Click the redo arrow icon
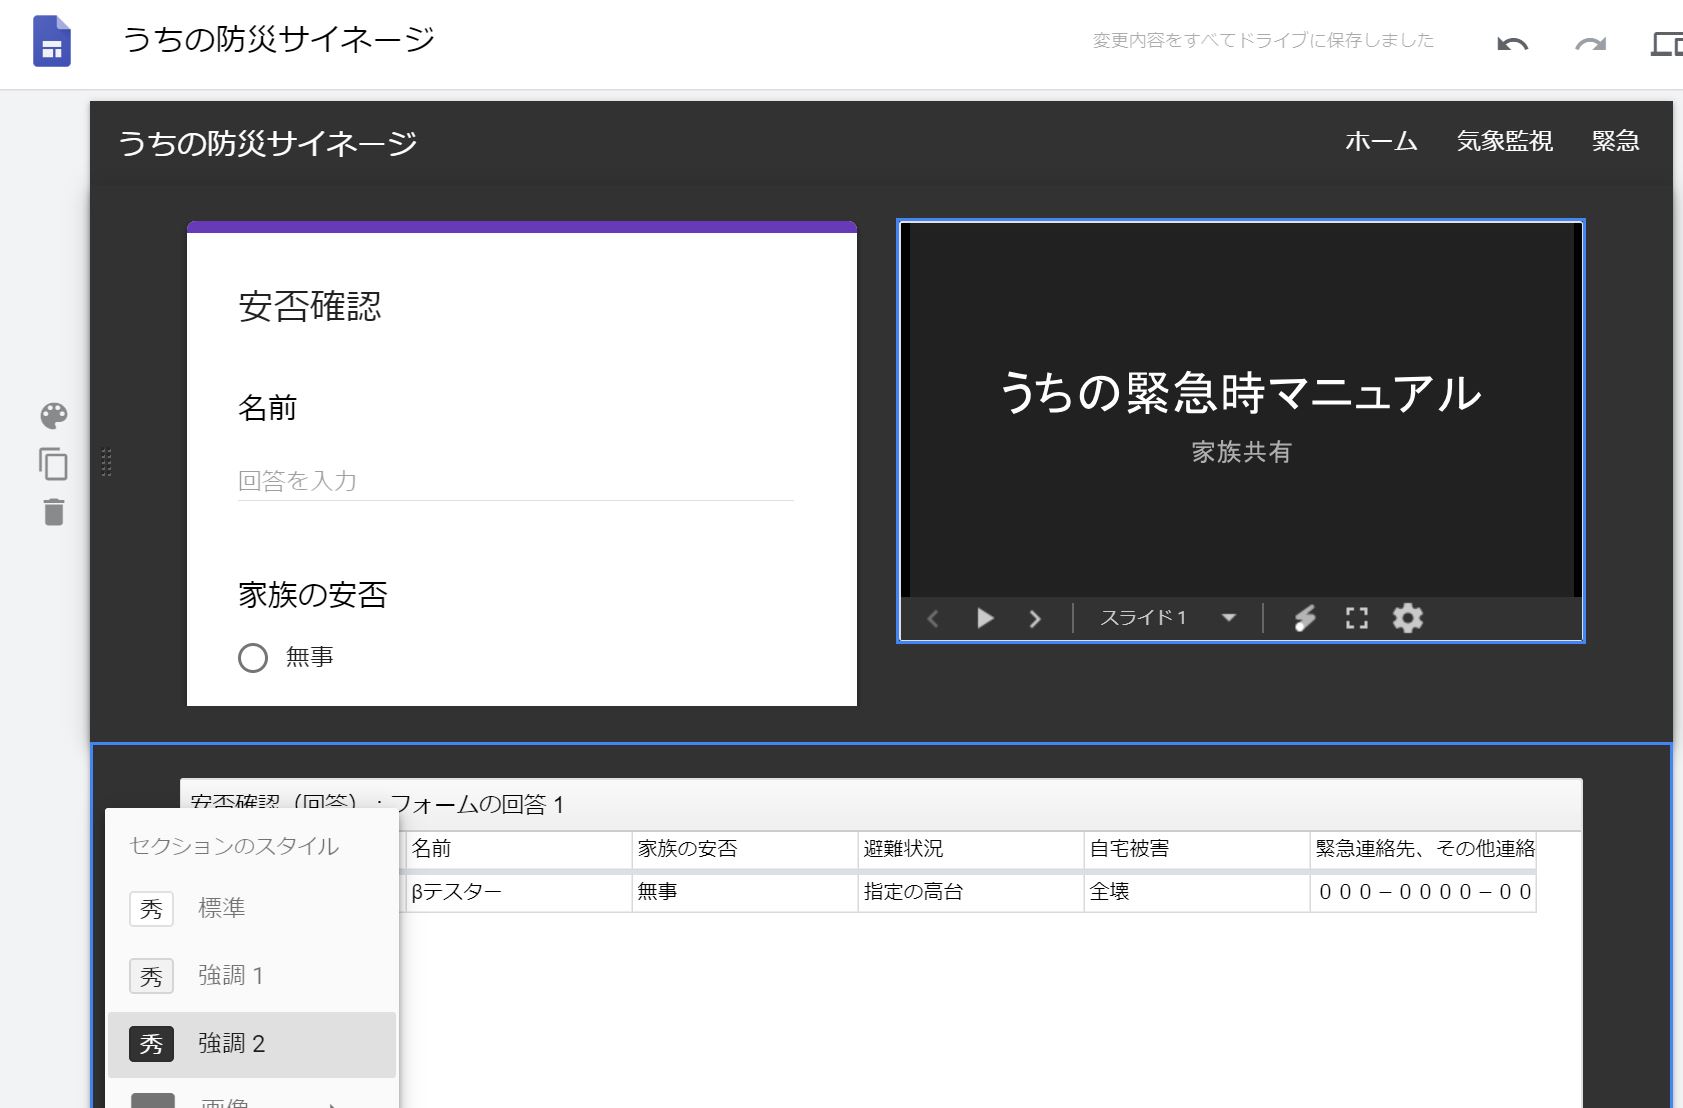Viewport: 1683px width, 1108px height. tap(1590, 44)
